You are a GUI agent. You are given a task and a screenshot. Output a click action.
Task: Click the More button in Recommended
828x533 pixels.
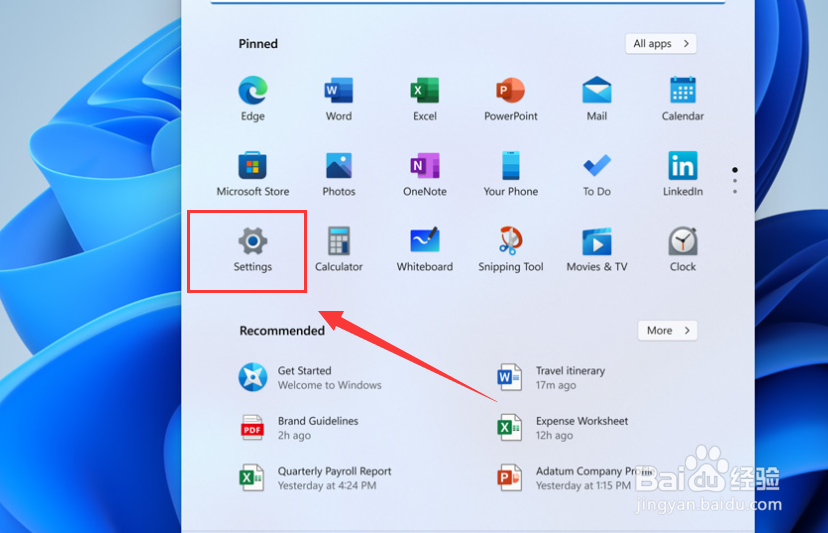point(667,331)
